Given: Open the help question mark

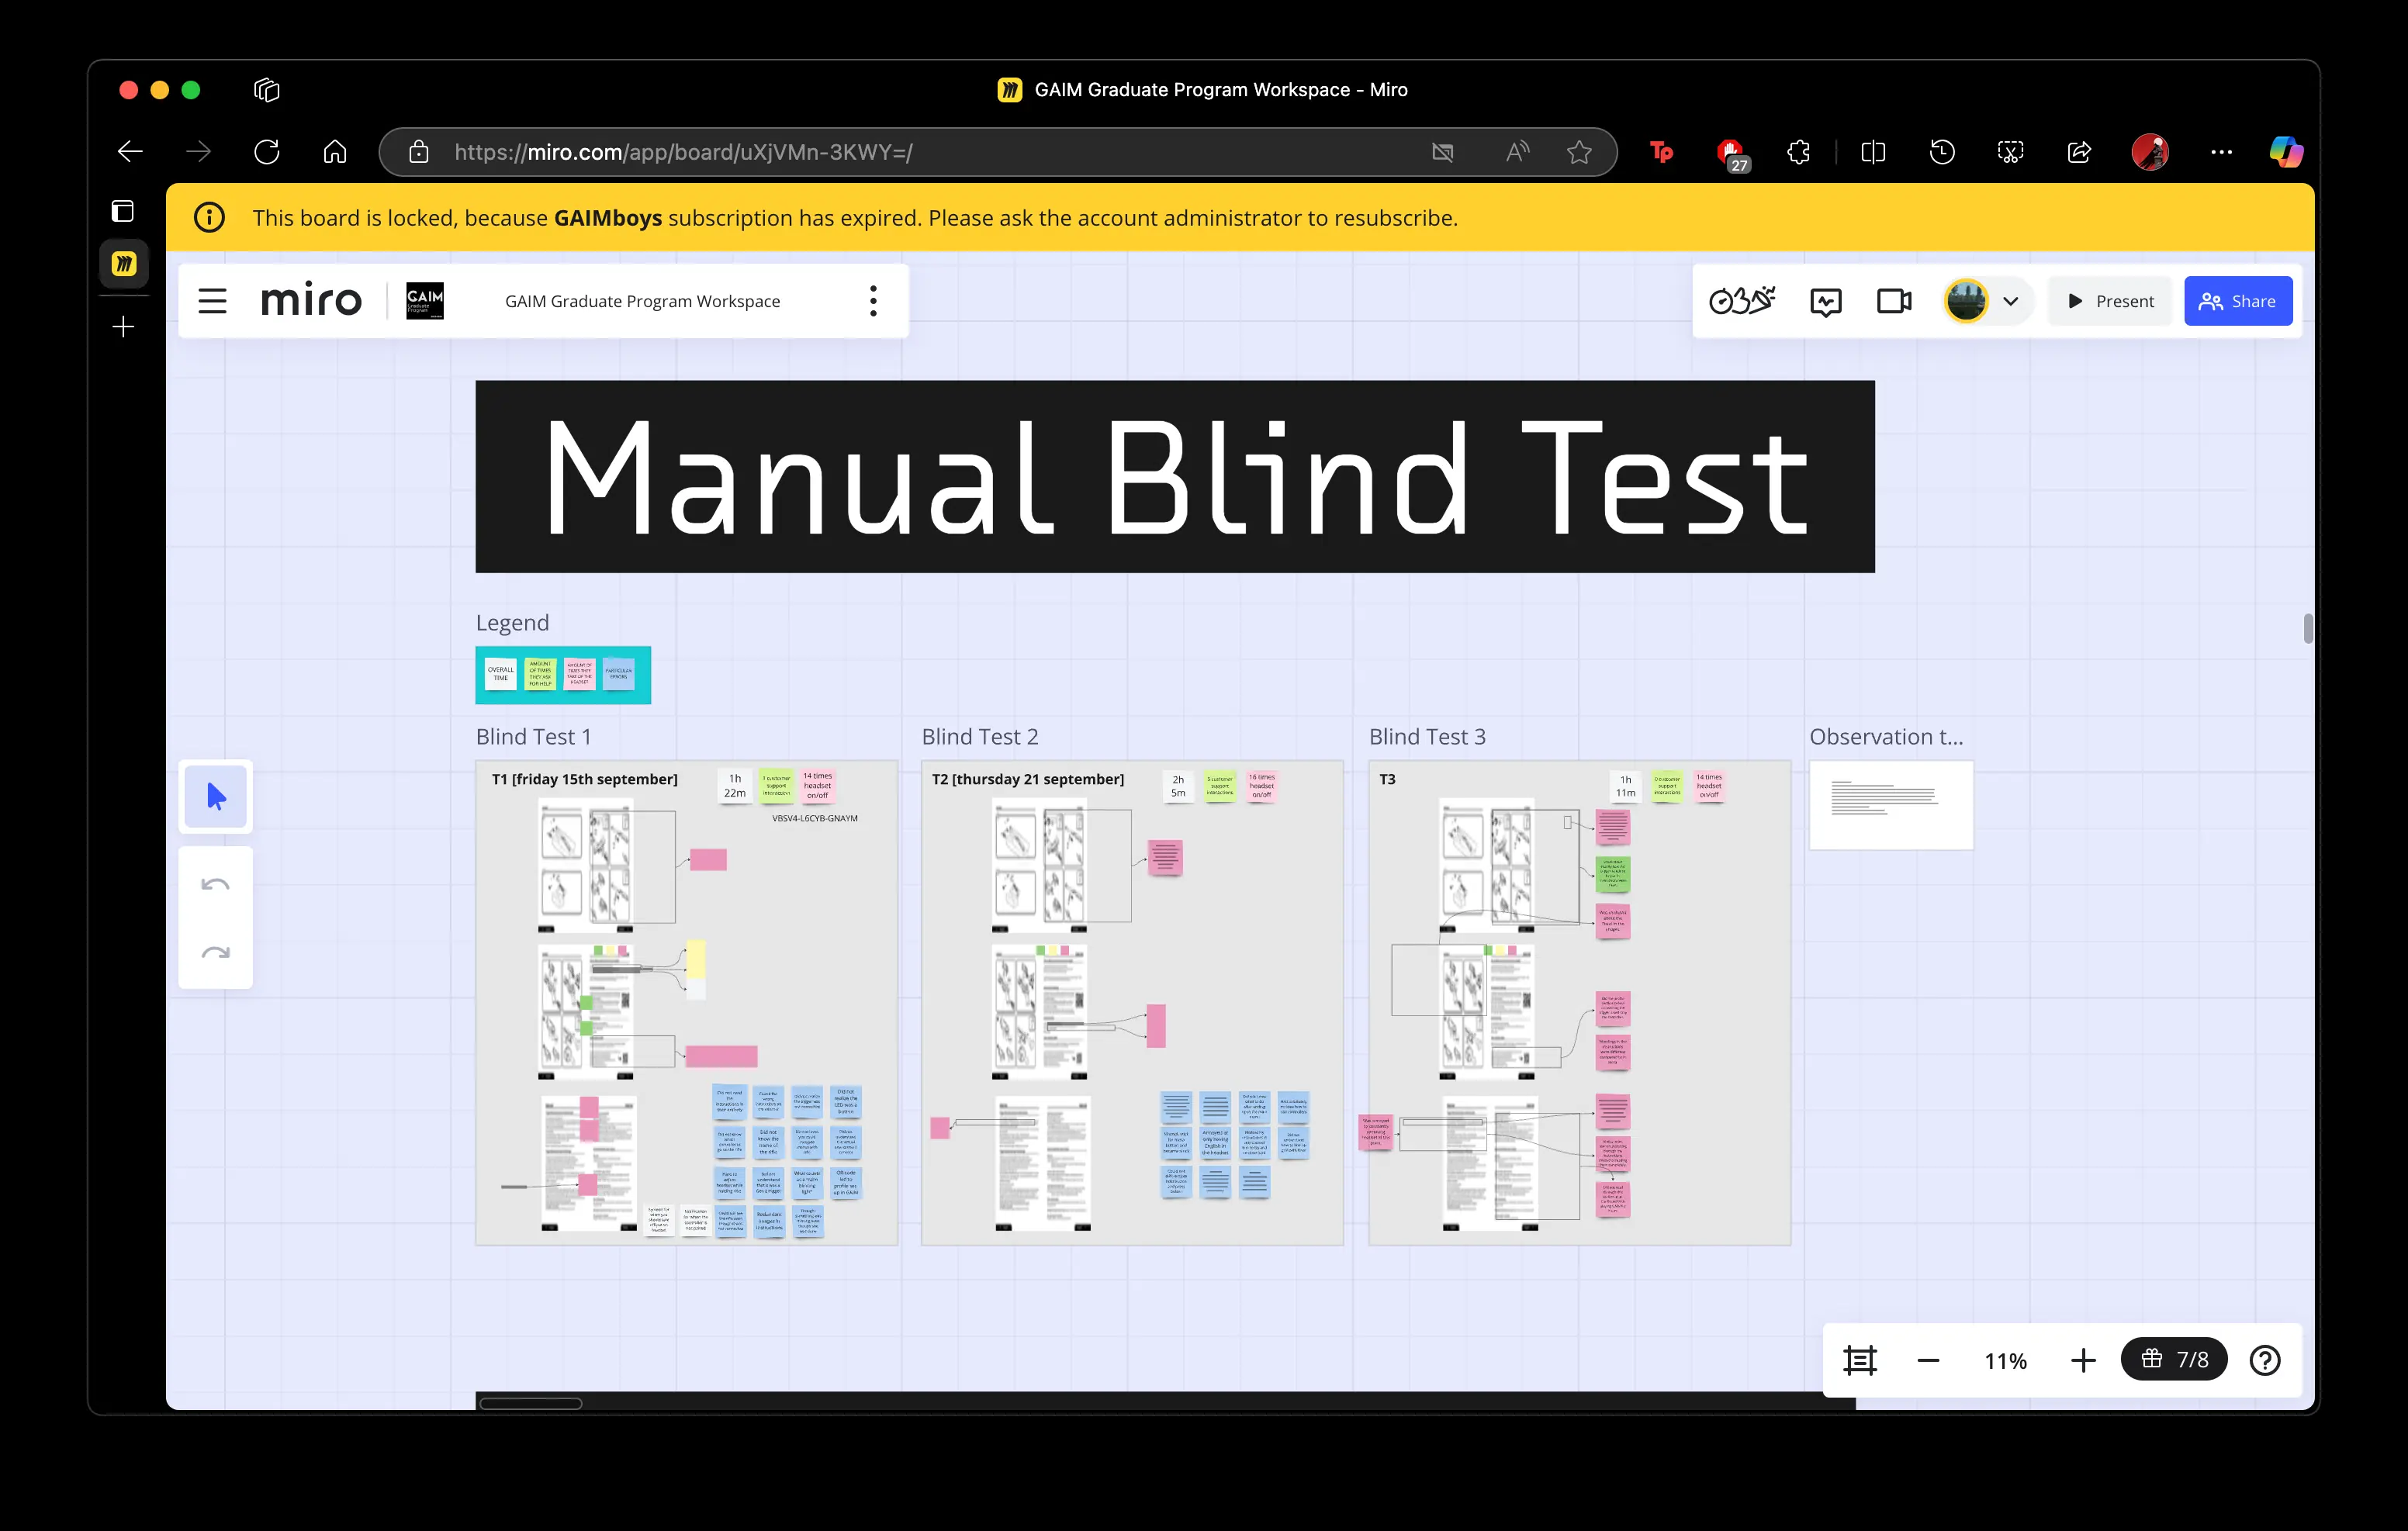Looking at the screenshot, I should pyautogui.click(x=2264, y=1360).
